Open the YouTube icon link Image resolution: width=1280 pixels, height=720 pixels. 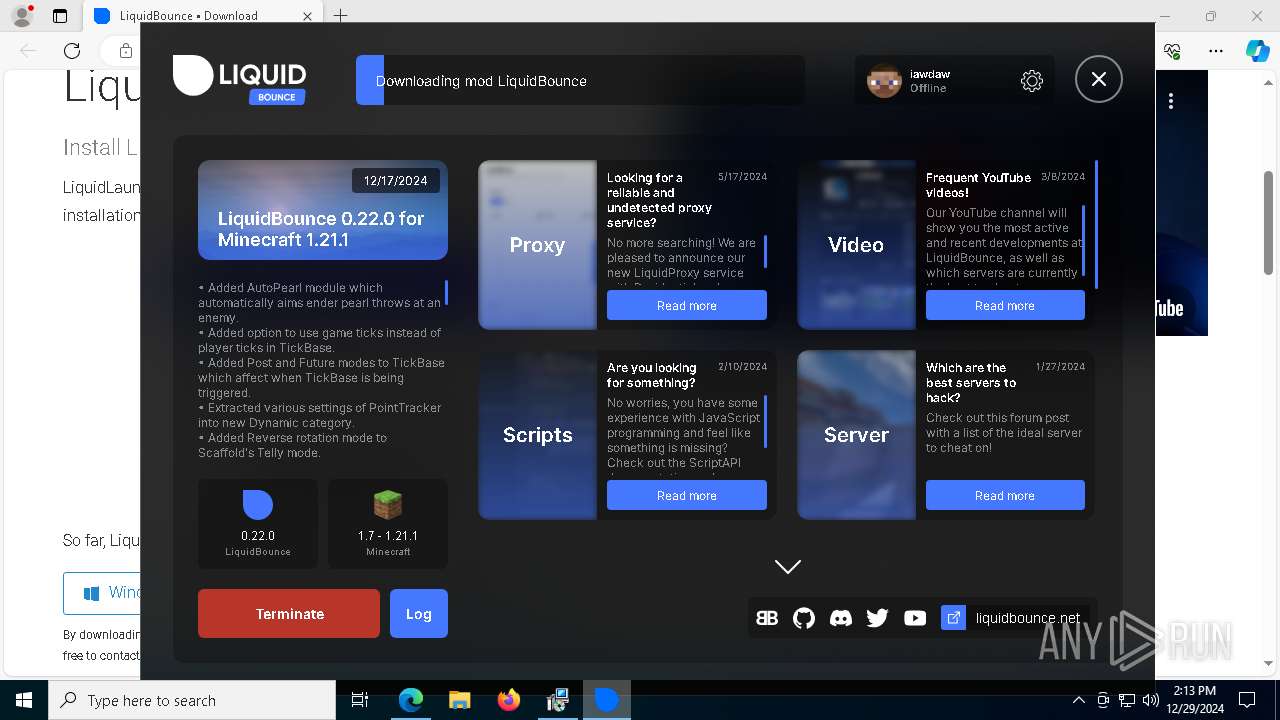pyautogui.click(x=915, y=618)
